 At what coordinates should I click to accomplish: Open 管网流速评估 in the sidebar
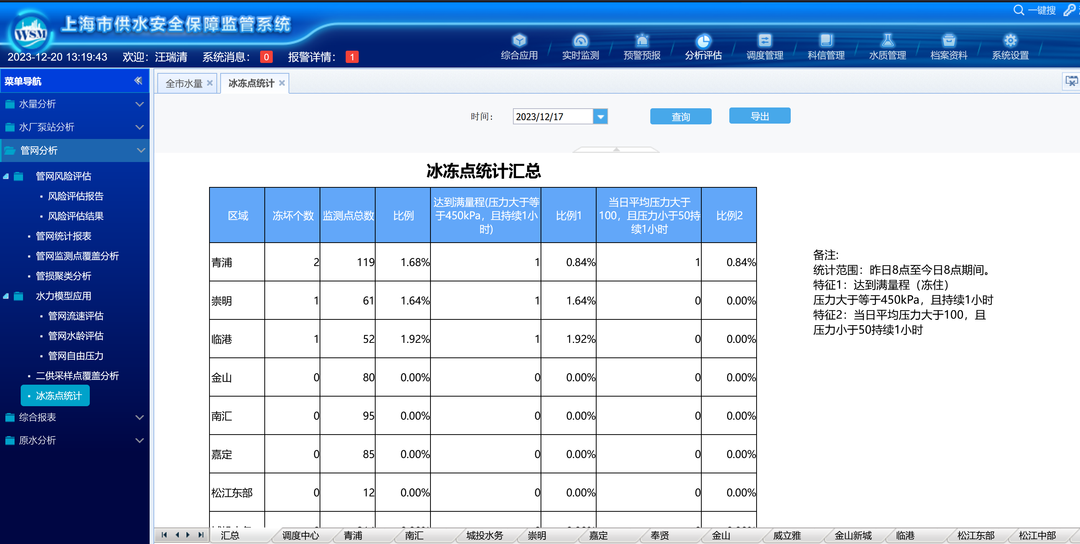(x=76, y=316)
